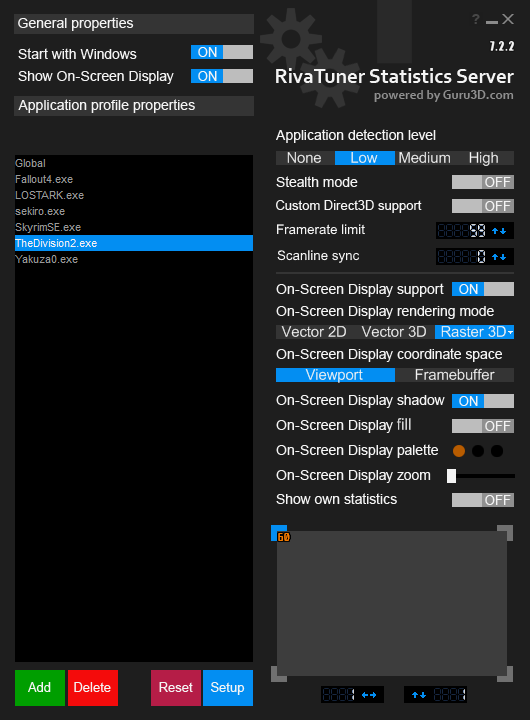Screen dimensions: 530x720
Task: Enable Stealth mode switch
Action: [483, 182]
